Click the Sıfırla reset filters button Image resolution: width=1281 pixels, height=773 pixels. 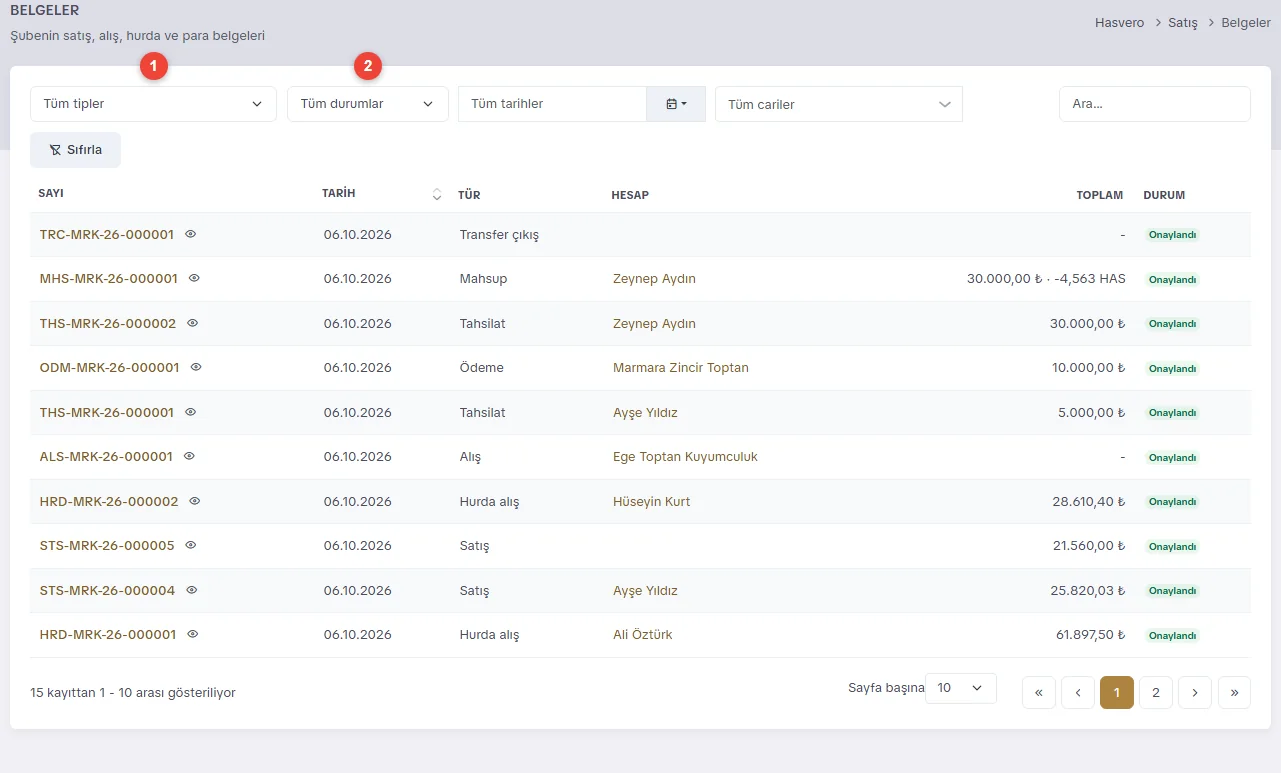(x=76, y=150)
